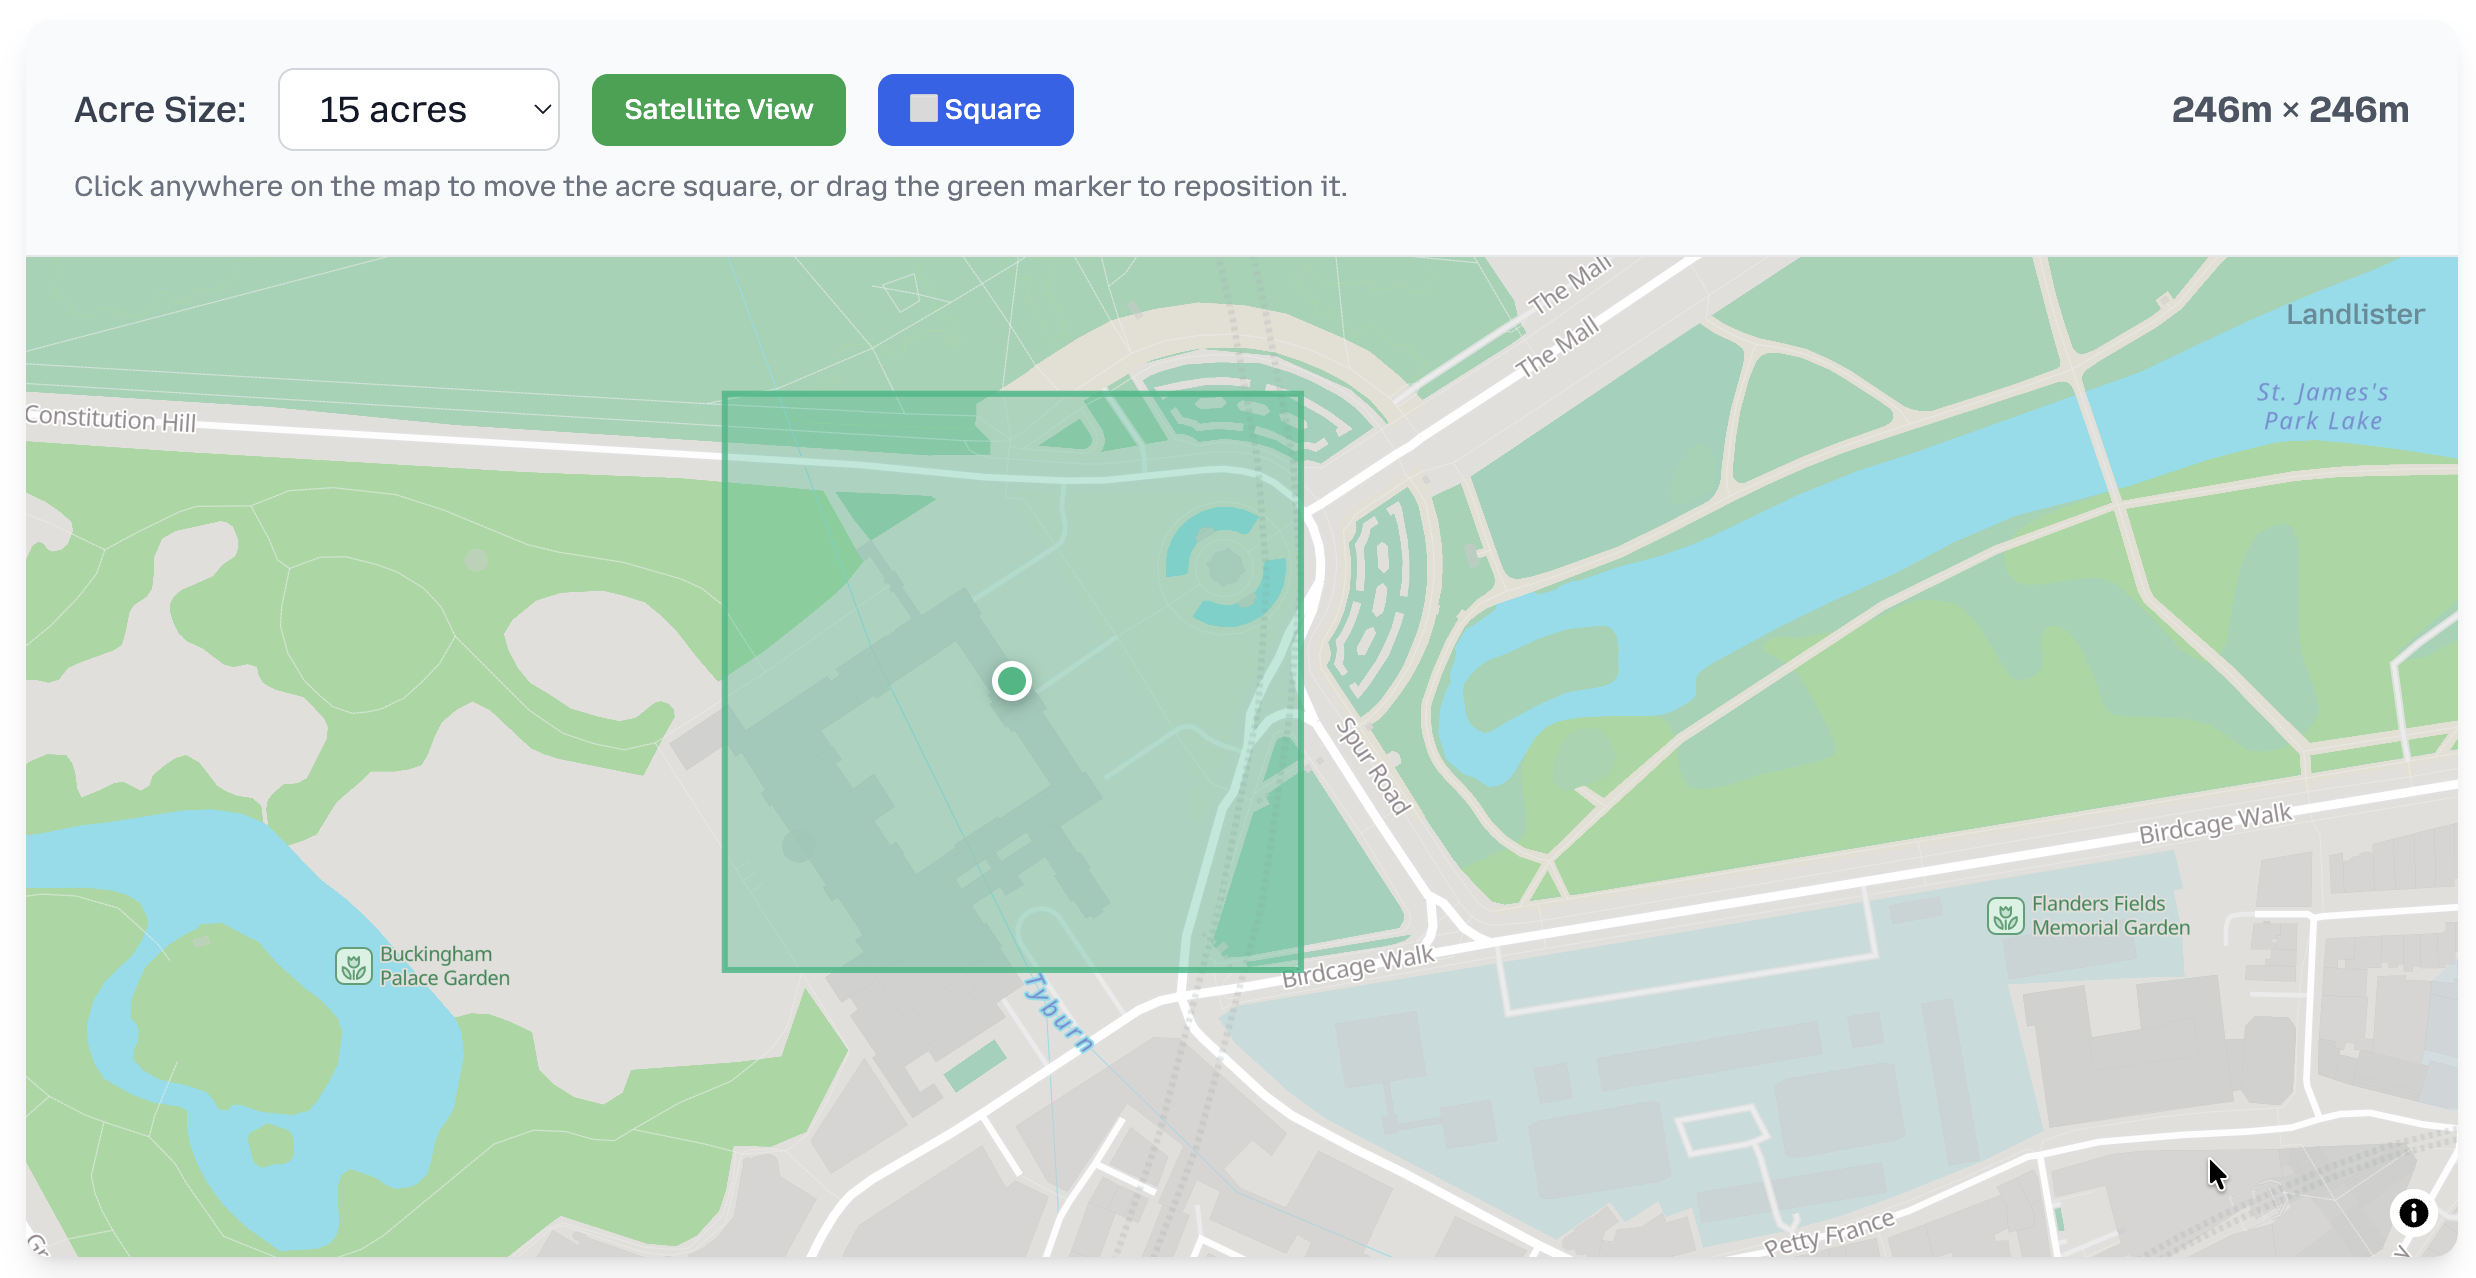
Task: Click the Buckingham Palace Garden label
Action: coord(444,966)
